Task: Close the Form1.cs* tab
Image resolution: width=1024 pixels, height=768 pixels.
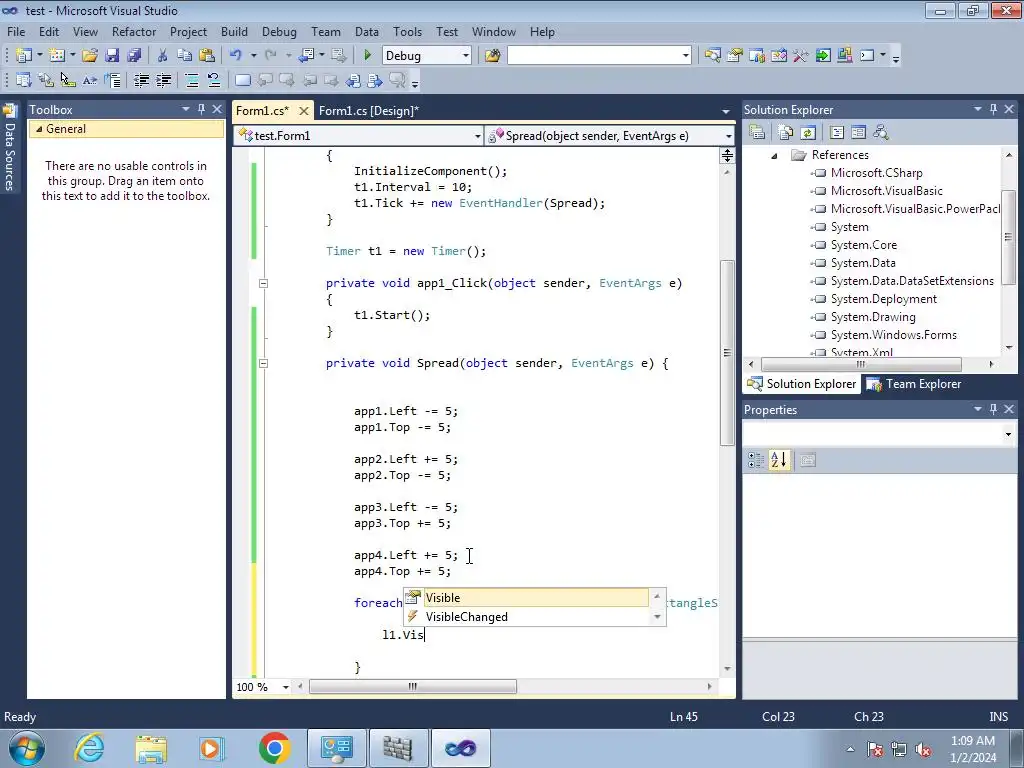Action: pyautogui.click(x=304, y=111)
